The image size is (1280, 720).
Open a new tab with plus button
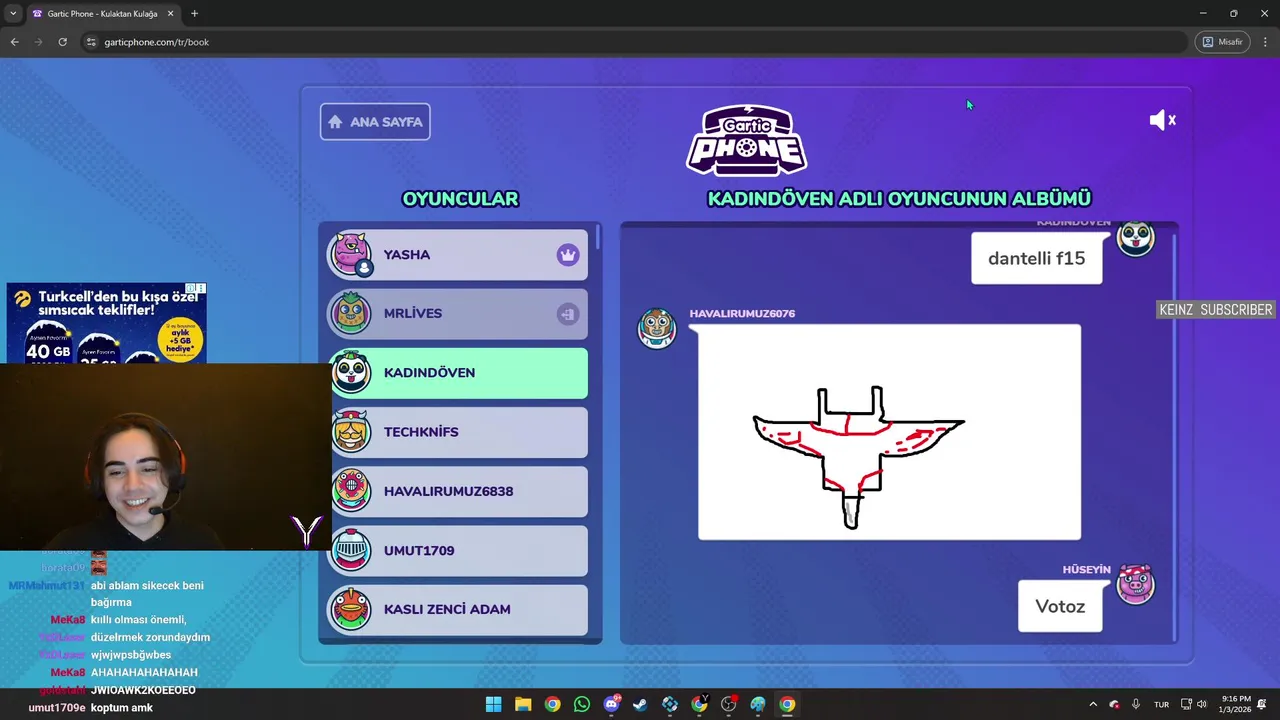point(194,14)
